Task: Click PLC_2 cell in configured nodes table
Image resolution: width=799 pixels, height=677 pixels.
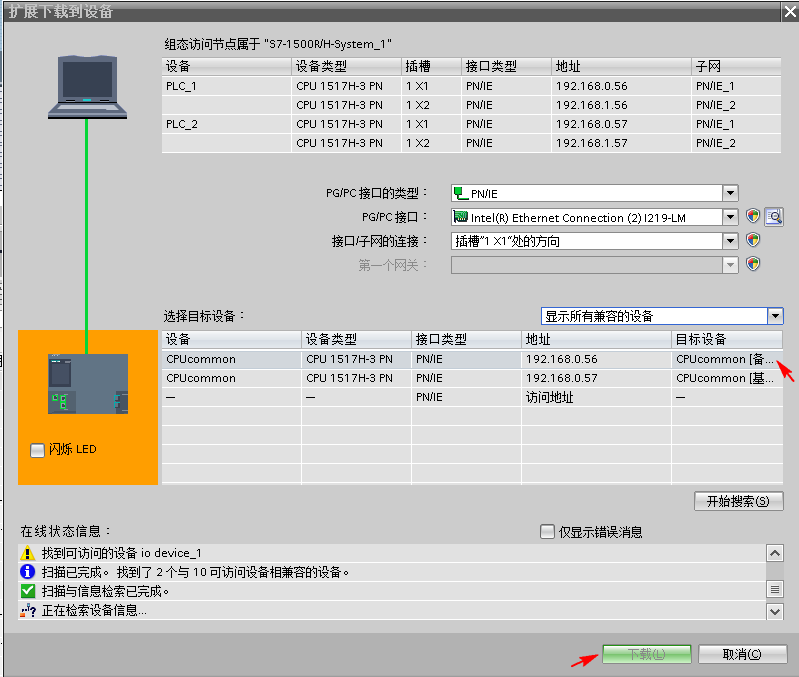Action: tap(226, 124)
